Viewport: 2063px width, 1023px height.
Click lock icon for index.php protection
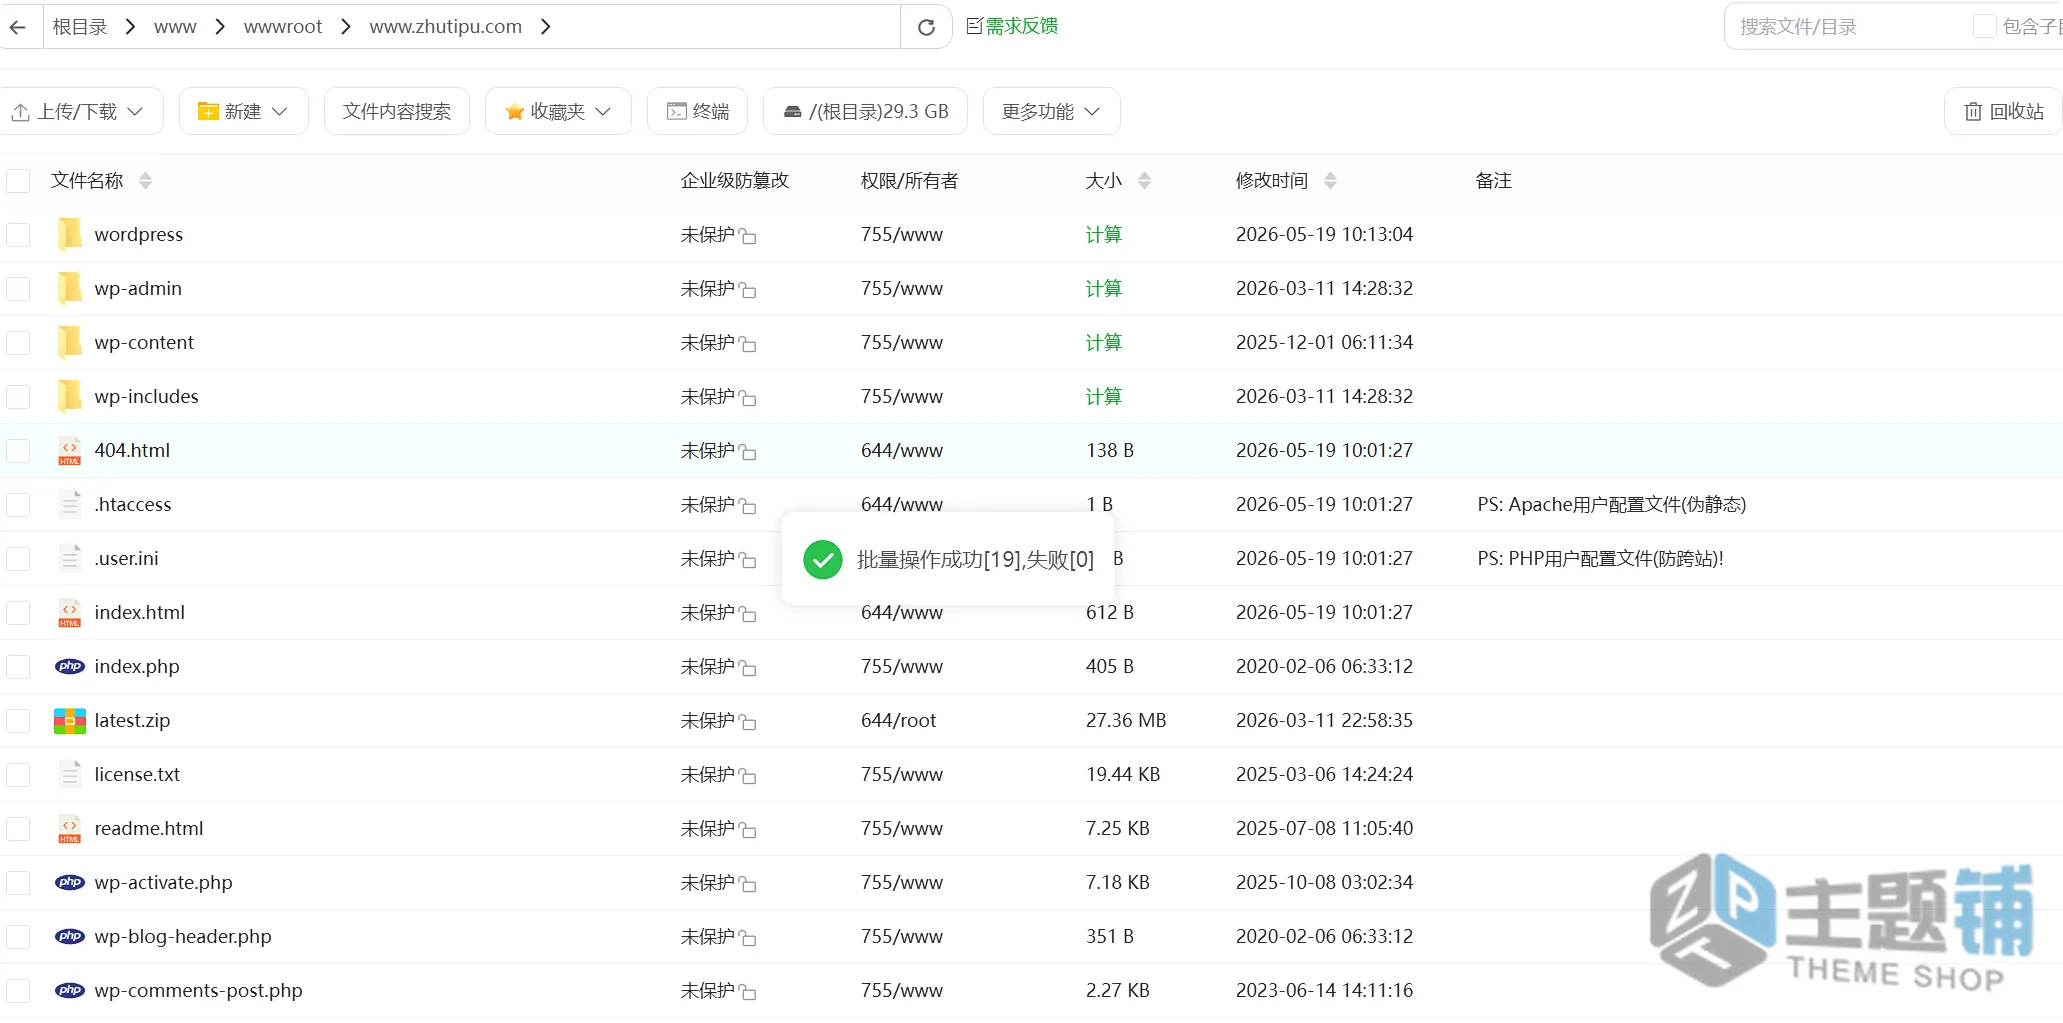(747, 668)
